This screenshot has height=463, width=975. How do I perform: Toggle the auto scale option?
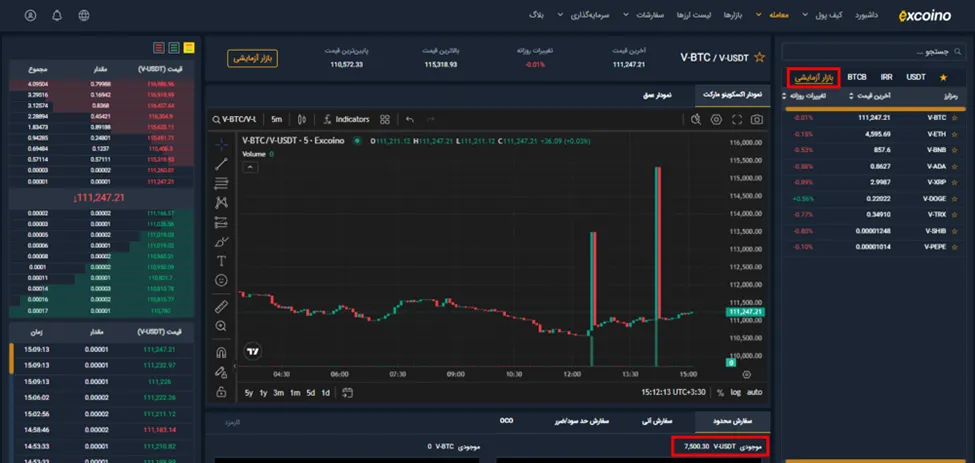tap(754, 392)
